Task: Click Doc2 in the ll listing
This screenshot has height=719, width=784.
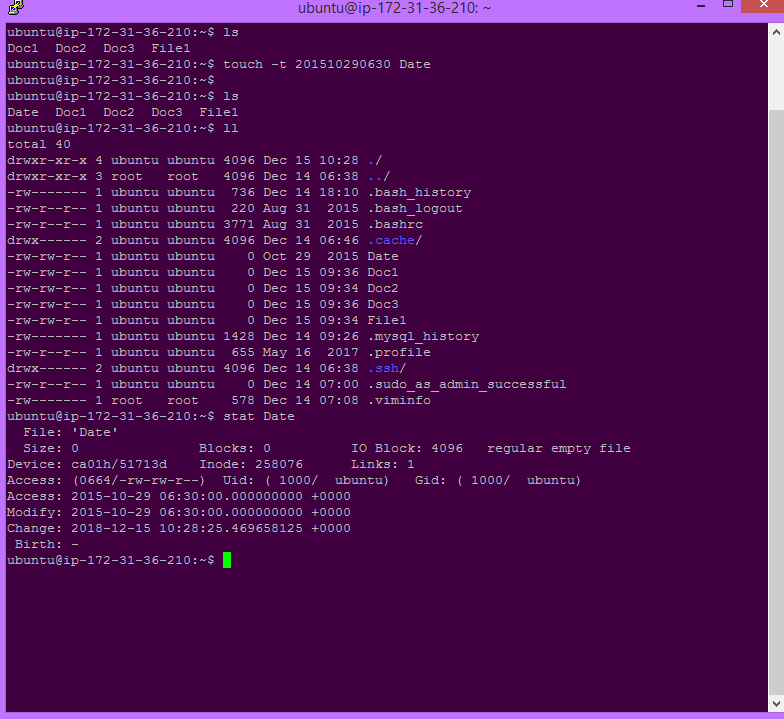Action: 383,288
